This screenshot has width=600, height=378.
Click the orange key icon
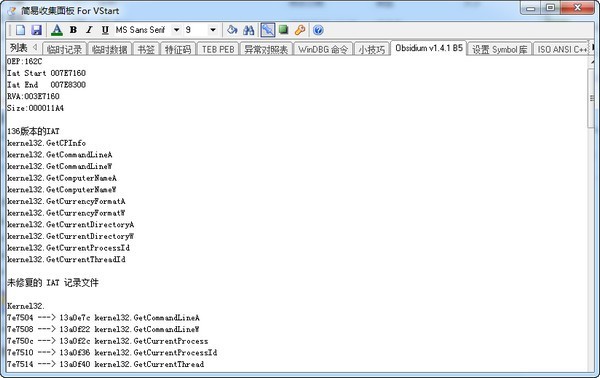pos(300,30)
